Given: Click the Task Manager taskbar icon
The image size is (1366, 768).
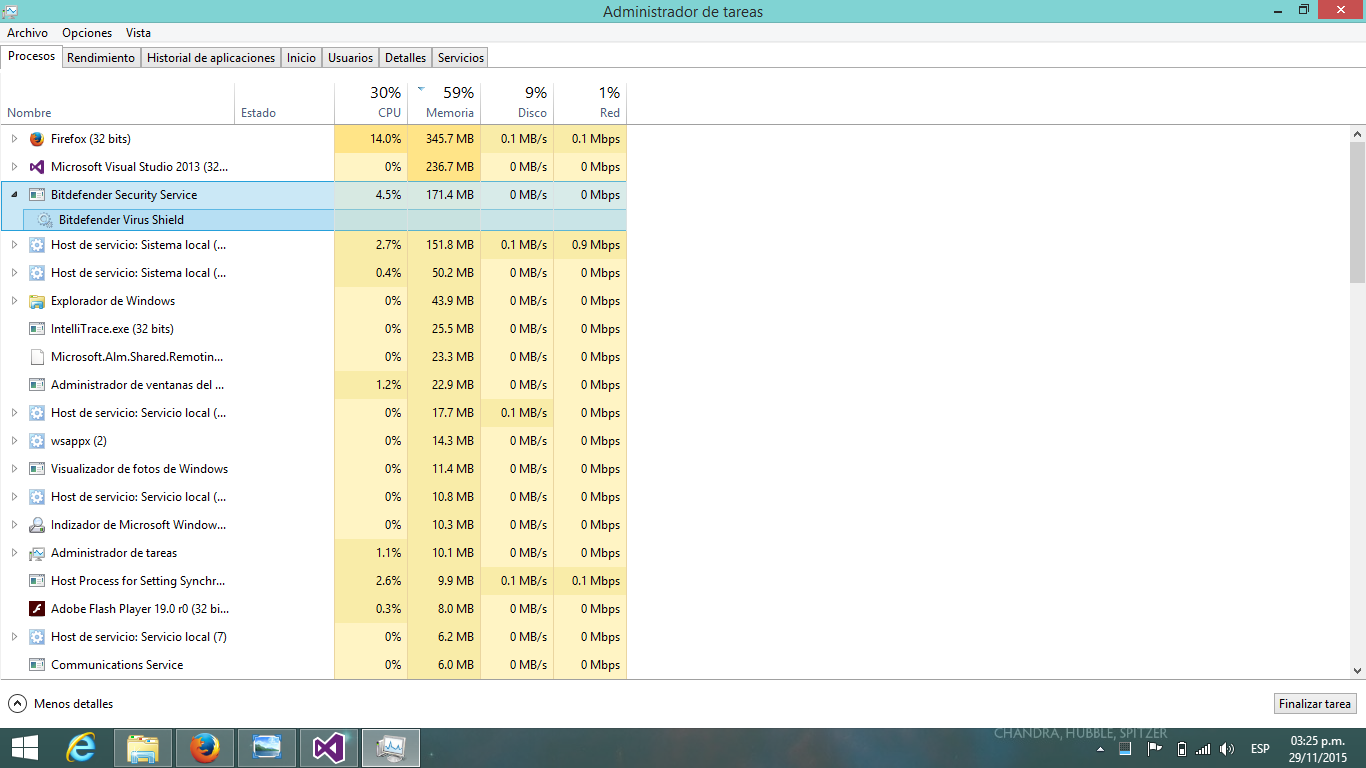Looking at the screenshot, I should pos(391,748).
